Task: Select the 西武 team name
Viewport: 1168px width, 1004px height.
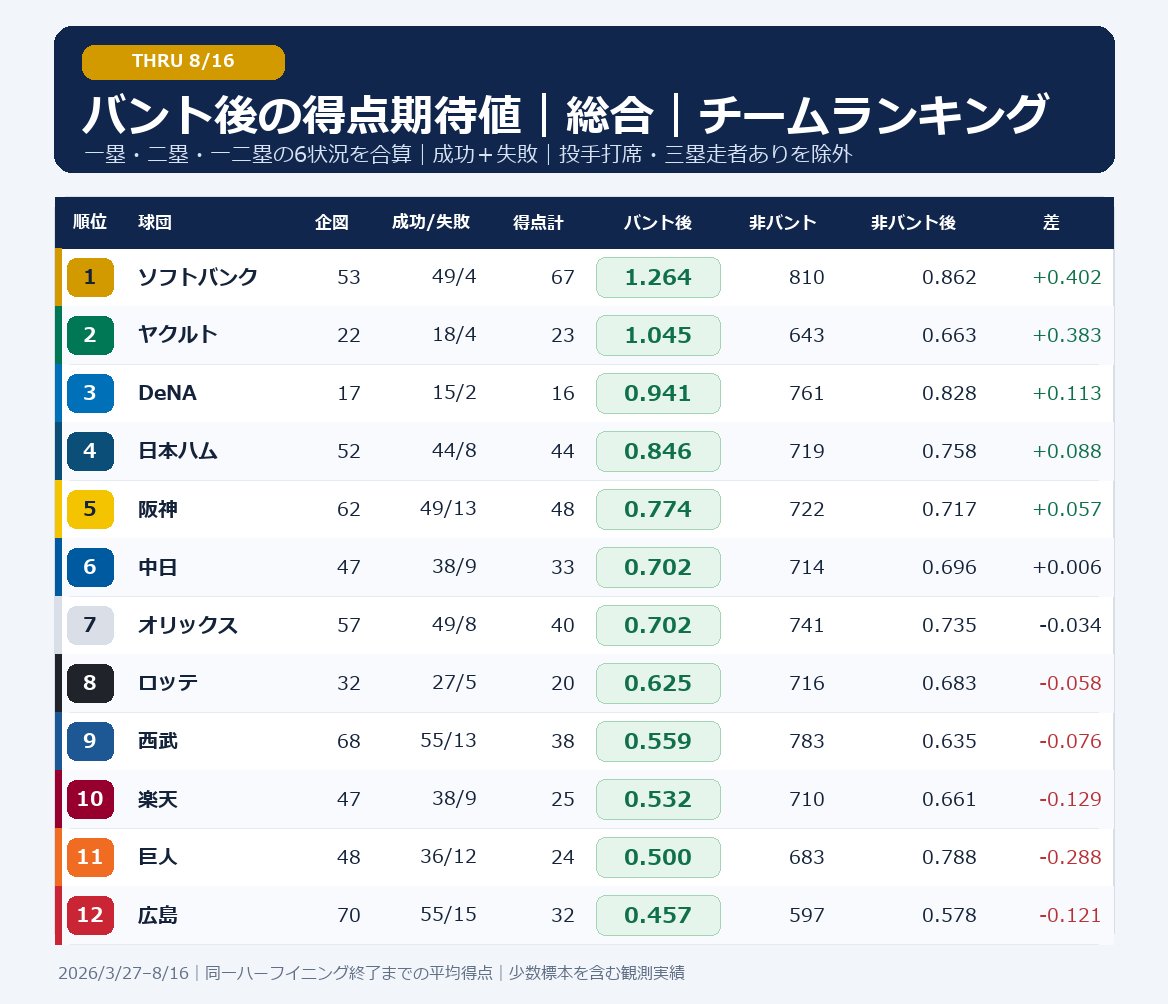Action: click(x=158, y=741)
